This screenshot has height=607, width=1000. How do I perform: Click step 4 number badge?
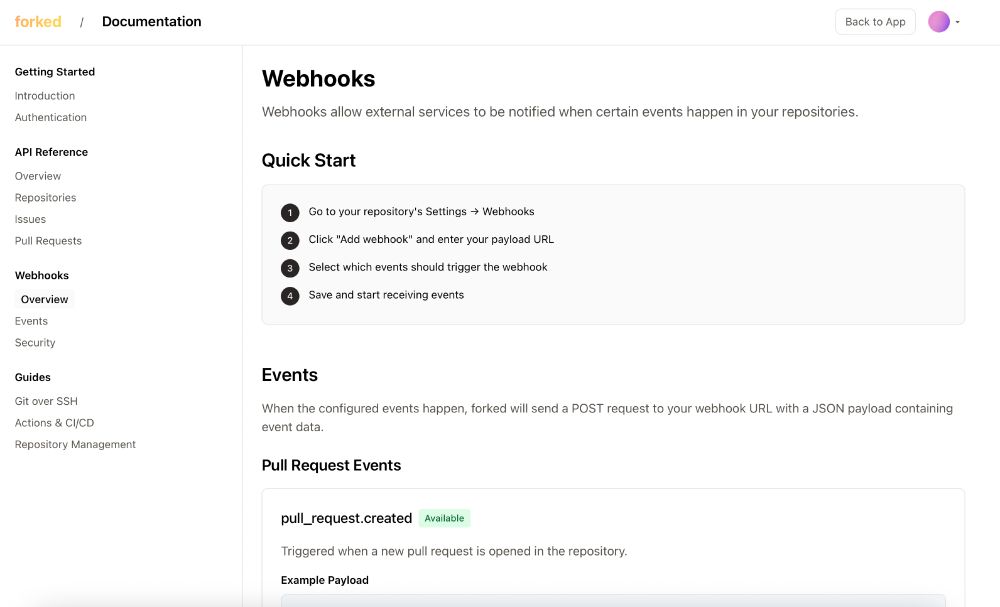coord(290,296)
